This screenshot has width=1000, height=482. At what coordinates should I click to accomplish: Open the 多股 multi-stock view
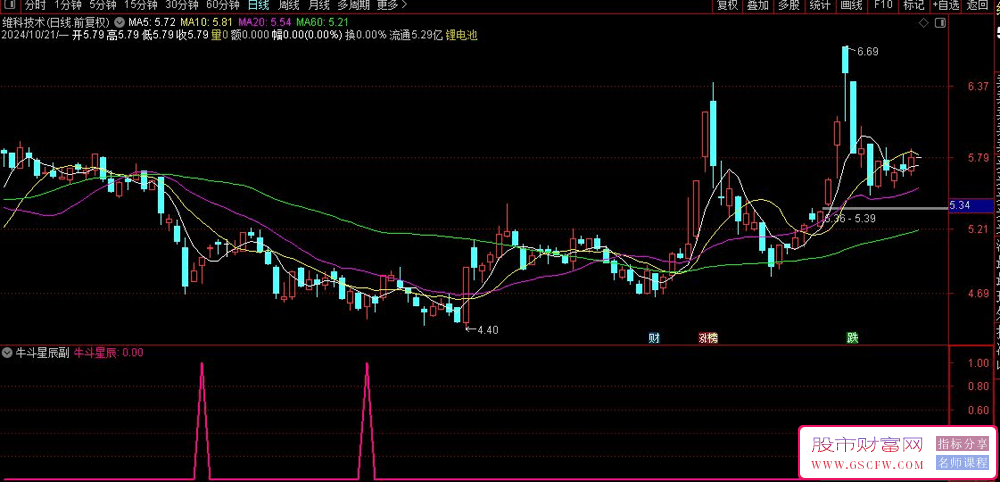point(788,6)
